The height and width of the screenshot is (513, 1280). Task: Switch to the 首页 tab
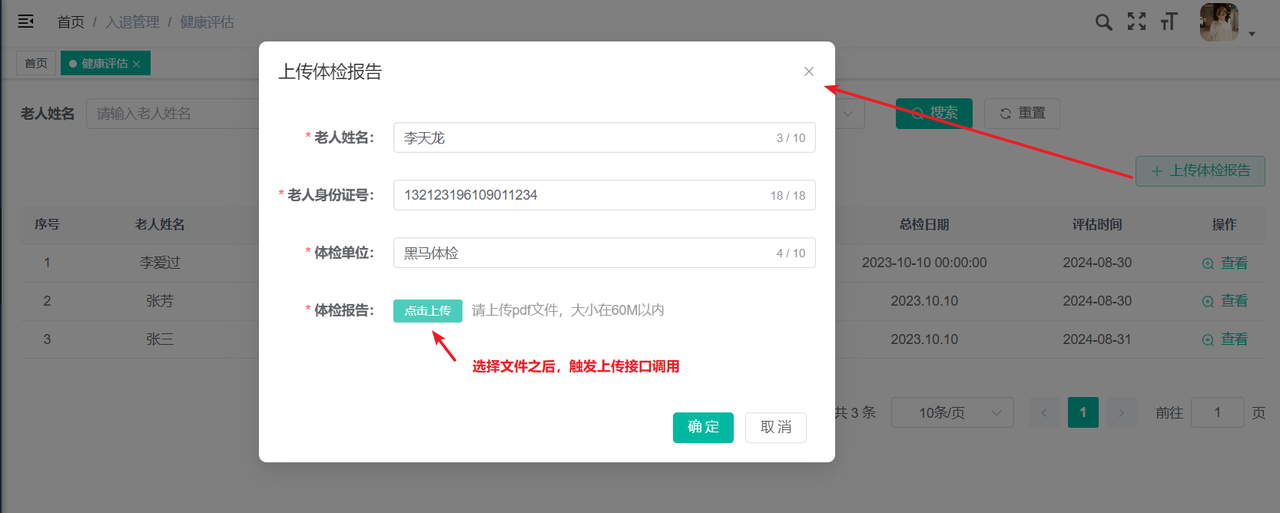tap(36, 63)
